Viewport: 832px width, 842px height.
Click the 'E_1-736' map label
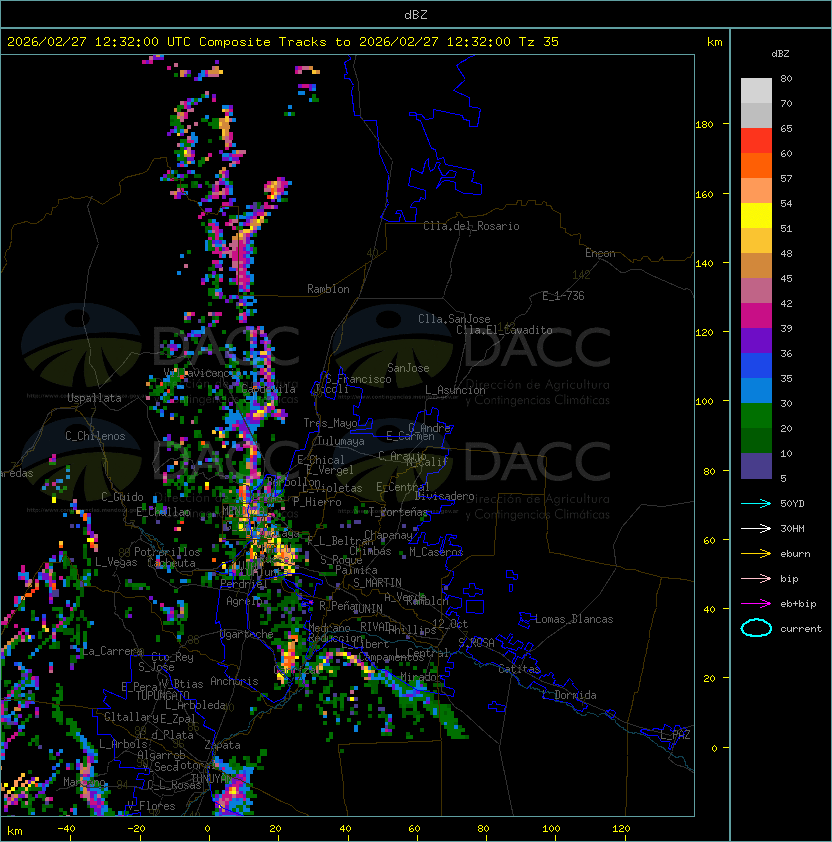coord(563,296)
